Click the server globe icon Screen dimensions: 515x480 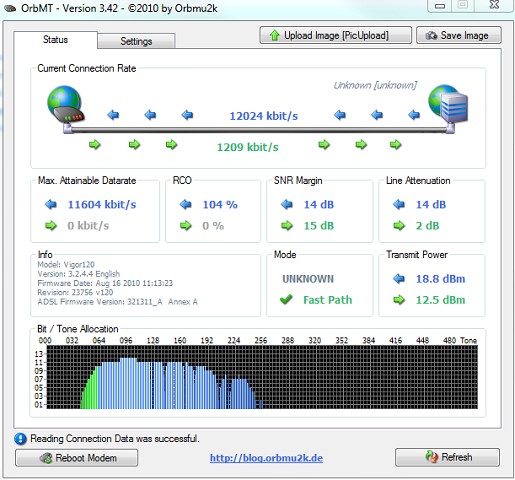pyautogui.click(x=448, y=104)
